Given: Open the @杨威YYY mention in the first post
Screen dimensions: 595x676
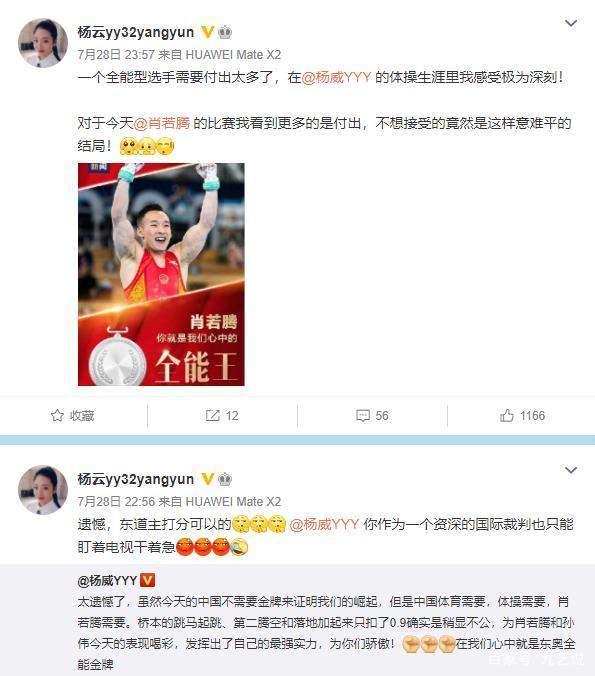Looking at the screenshot, I should [336, 78].
